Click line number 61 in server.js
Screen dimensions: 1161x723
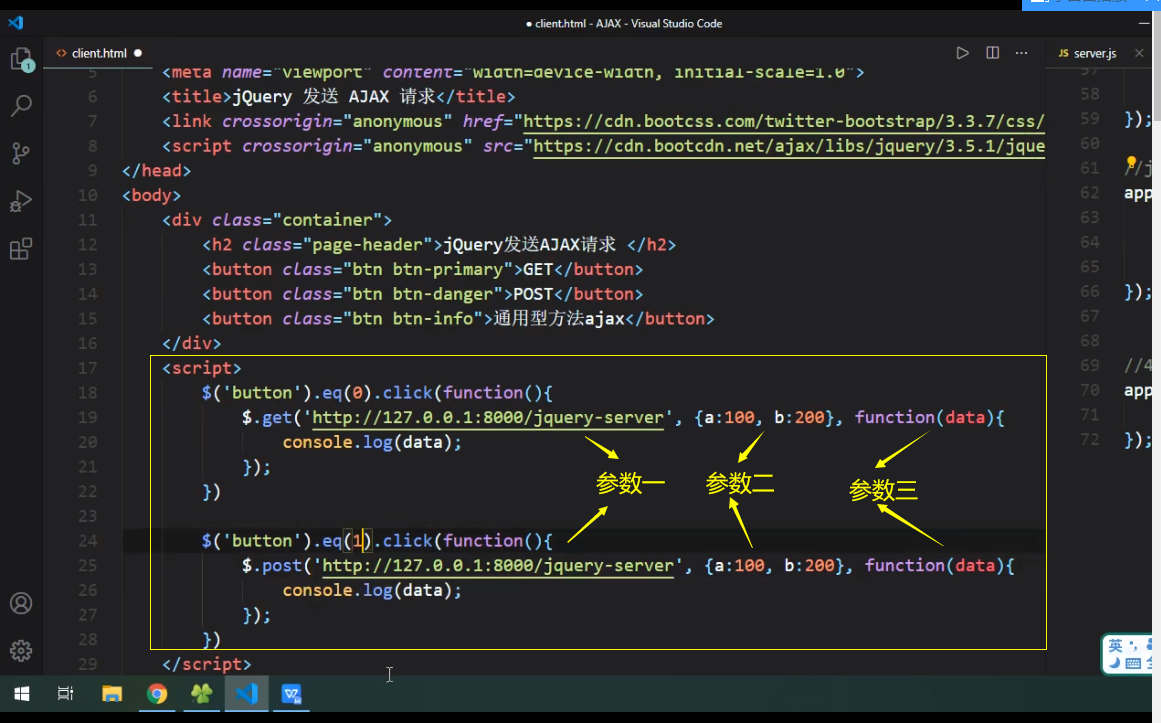pyautogui.click(x=1089, y=168)
